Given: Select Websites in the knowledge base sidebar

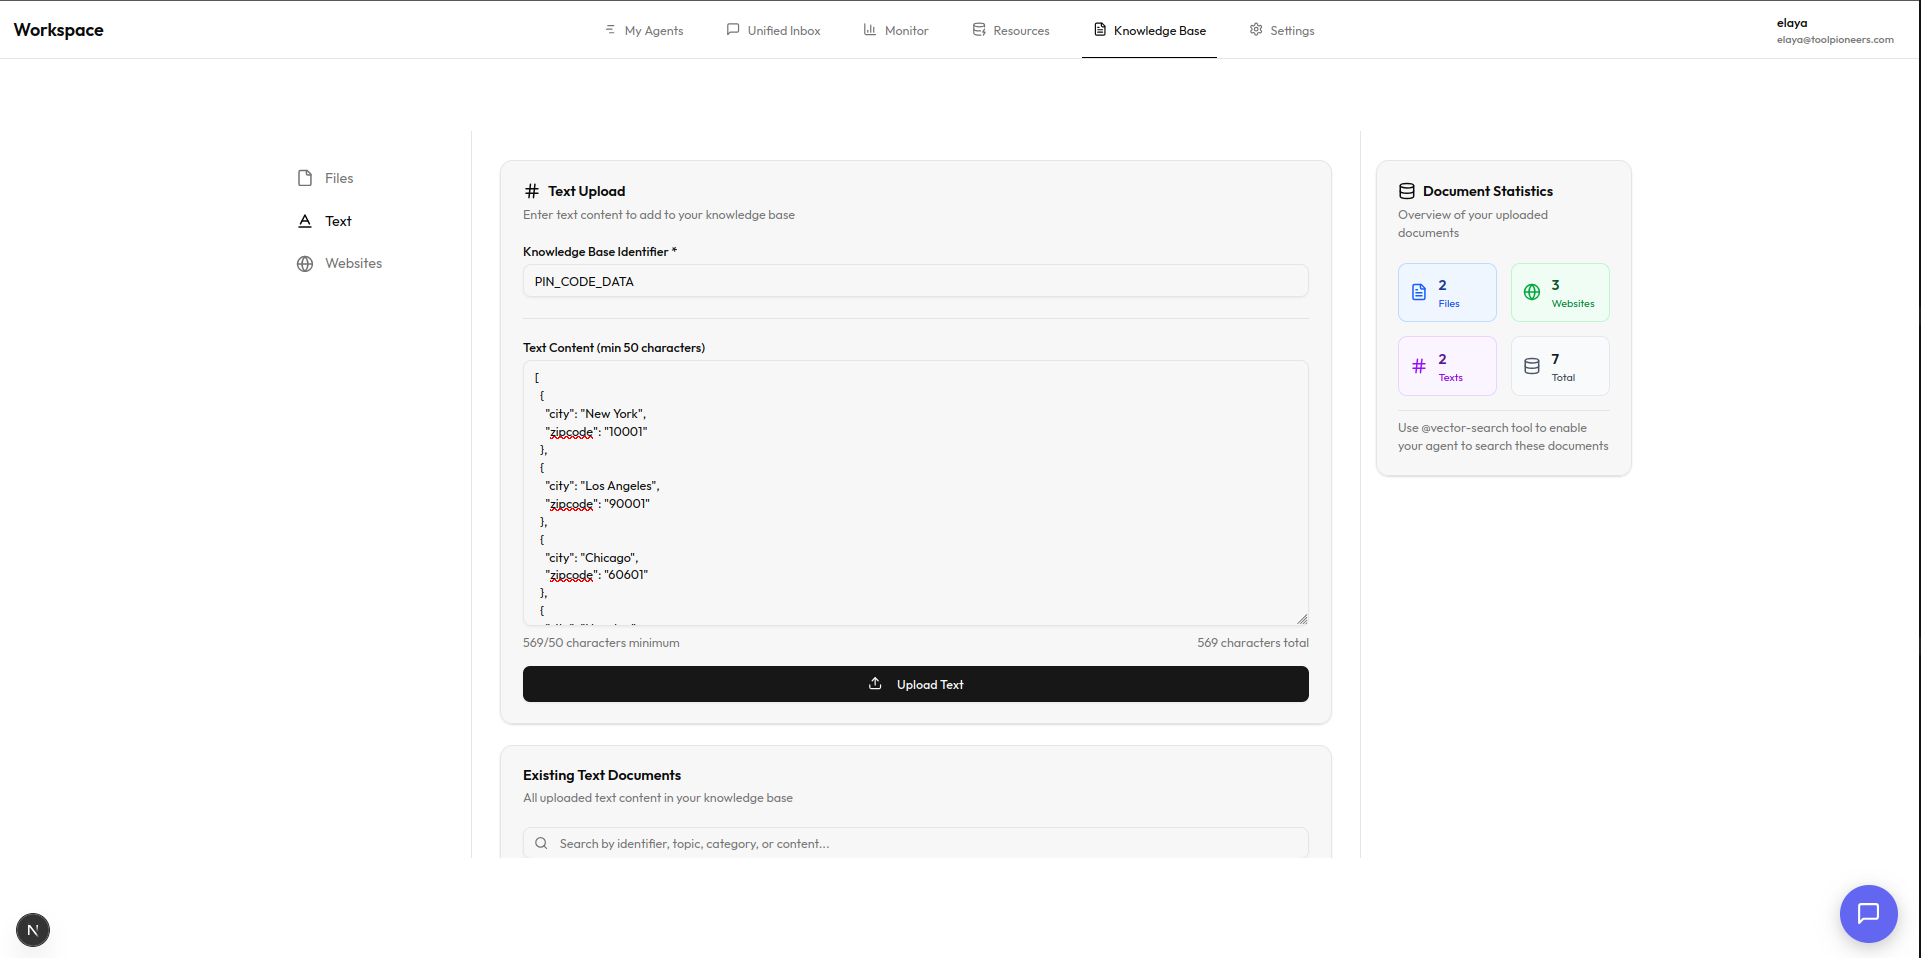Looking at the screenshot, I should [352, 263].
